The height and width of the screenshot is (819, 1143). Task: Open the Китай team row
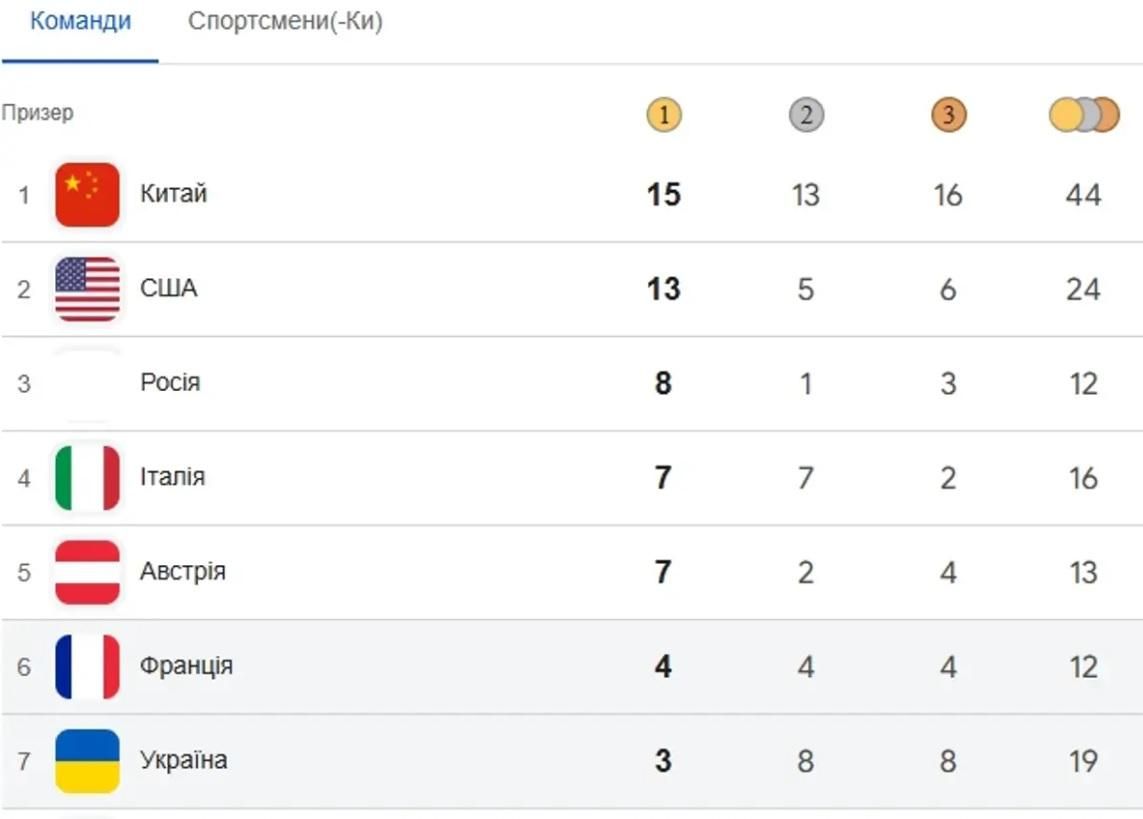click(x=173, y=193)
